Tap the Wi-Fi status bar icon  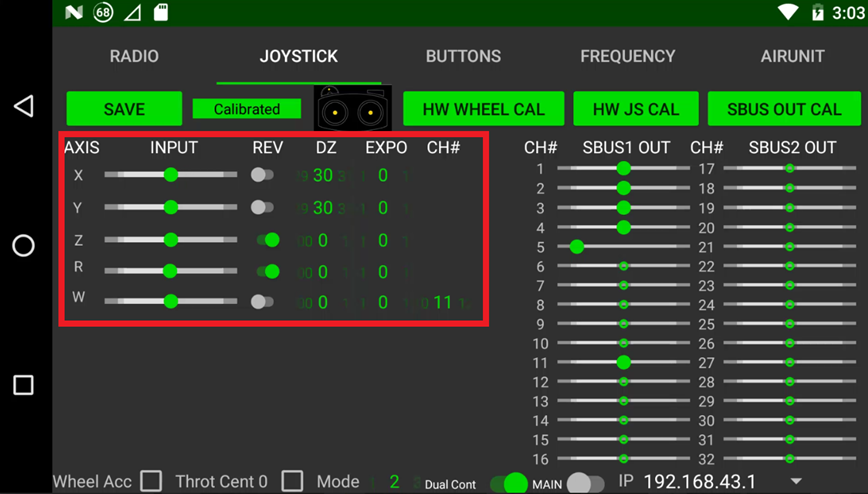[x=789, y=12]
